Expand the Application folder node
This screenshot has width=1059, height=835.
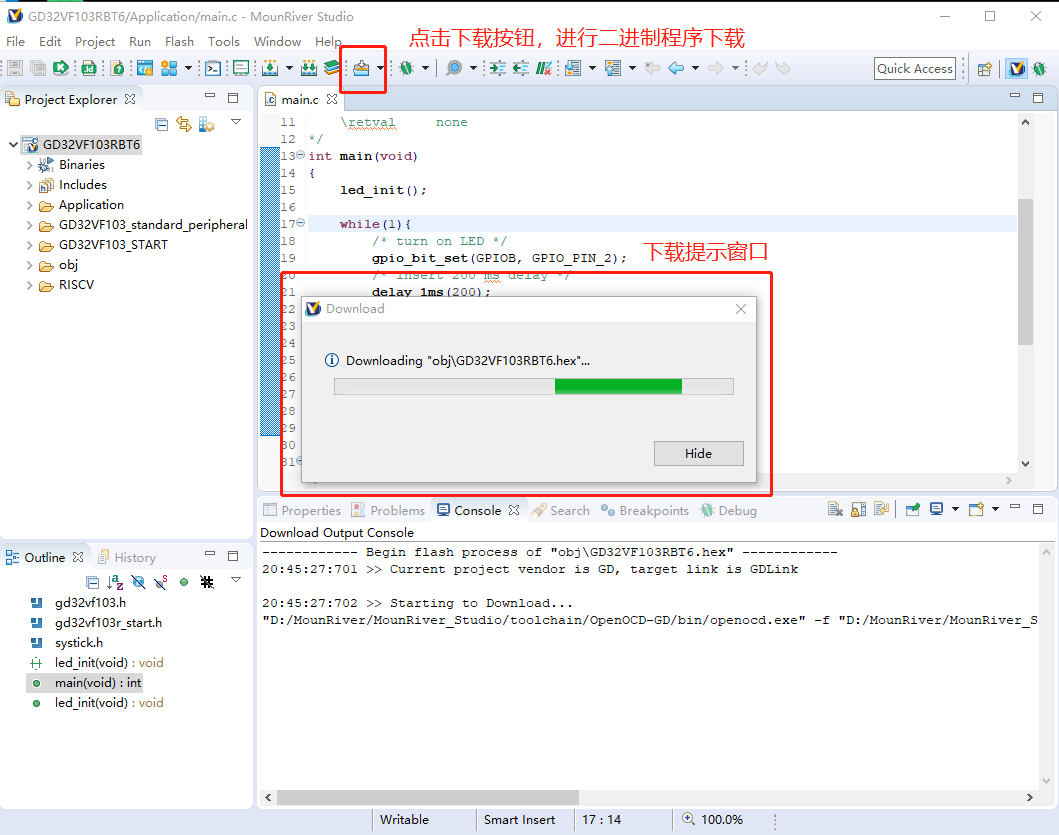coord(30,205)
